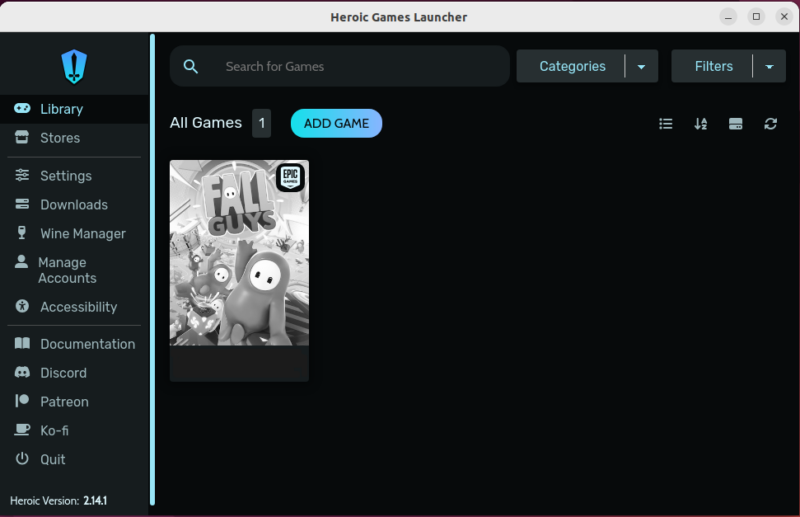
Task: Toggle alphabetical sort order
Action: click(x=701, y=124)
